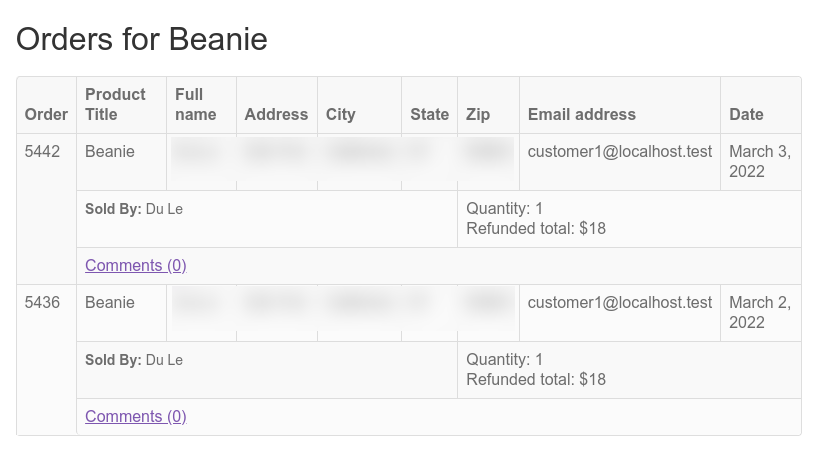Screen dimensions: 818x474
Task: Open Comments (0) link for order 5436
Action: click(x=136, y=416)
